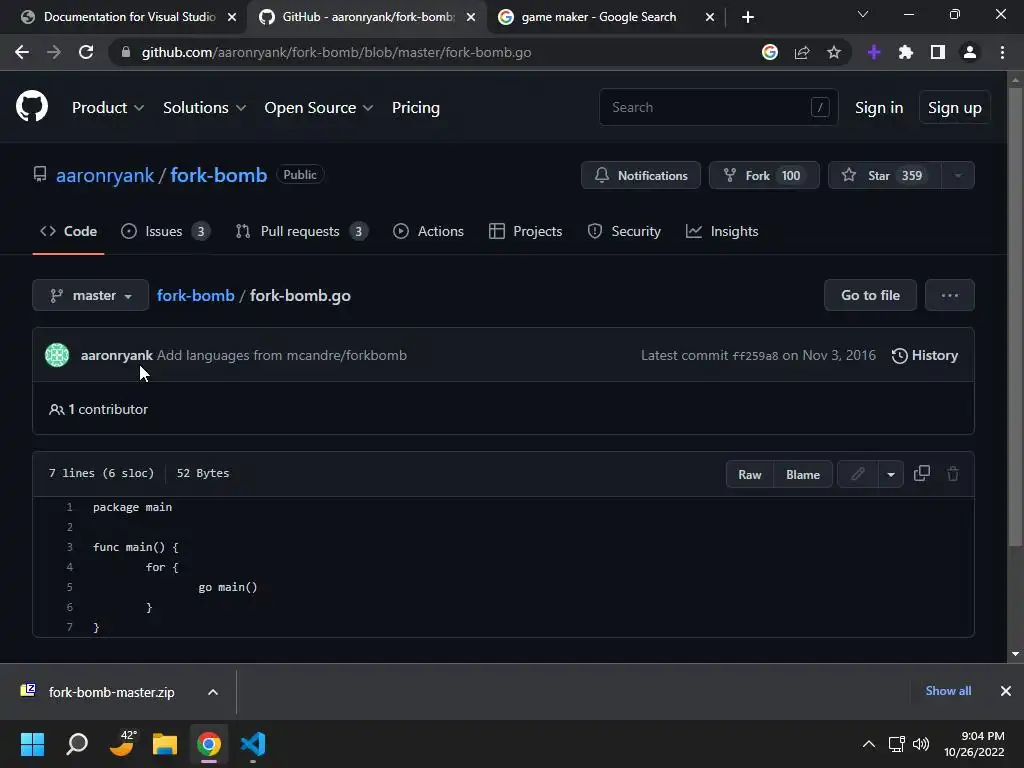The image size is (1024, 768).
Task: Expand the Open Source menu
Action: click(319, 108)
